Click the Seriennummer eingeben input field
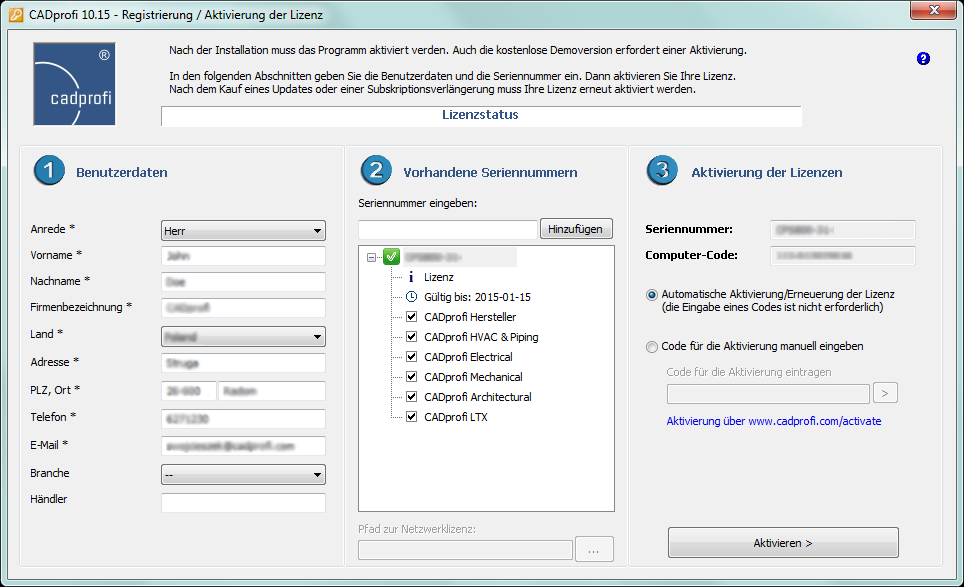 click(x=448, y=230)
